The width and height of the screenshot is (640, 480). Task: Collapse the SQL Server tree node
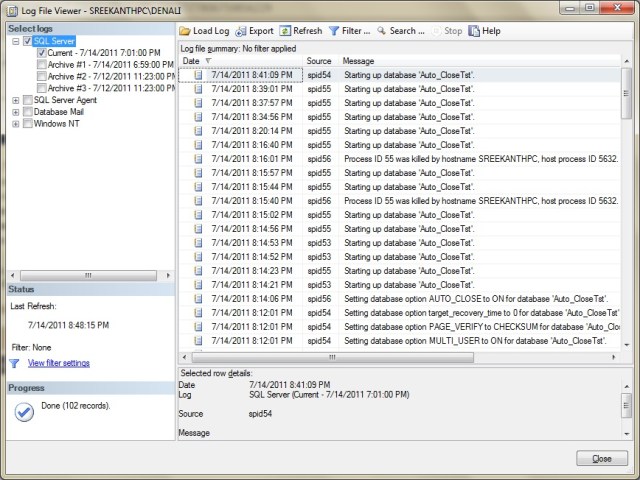[15, 41]
